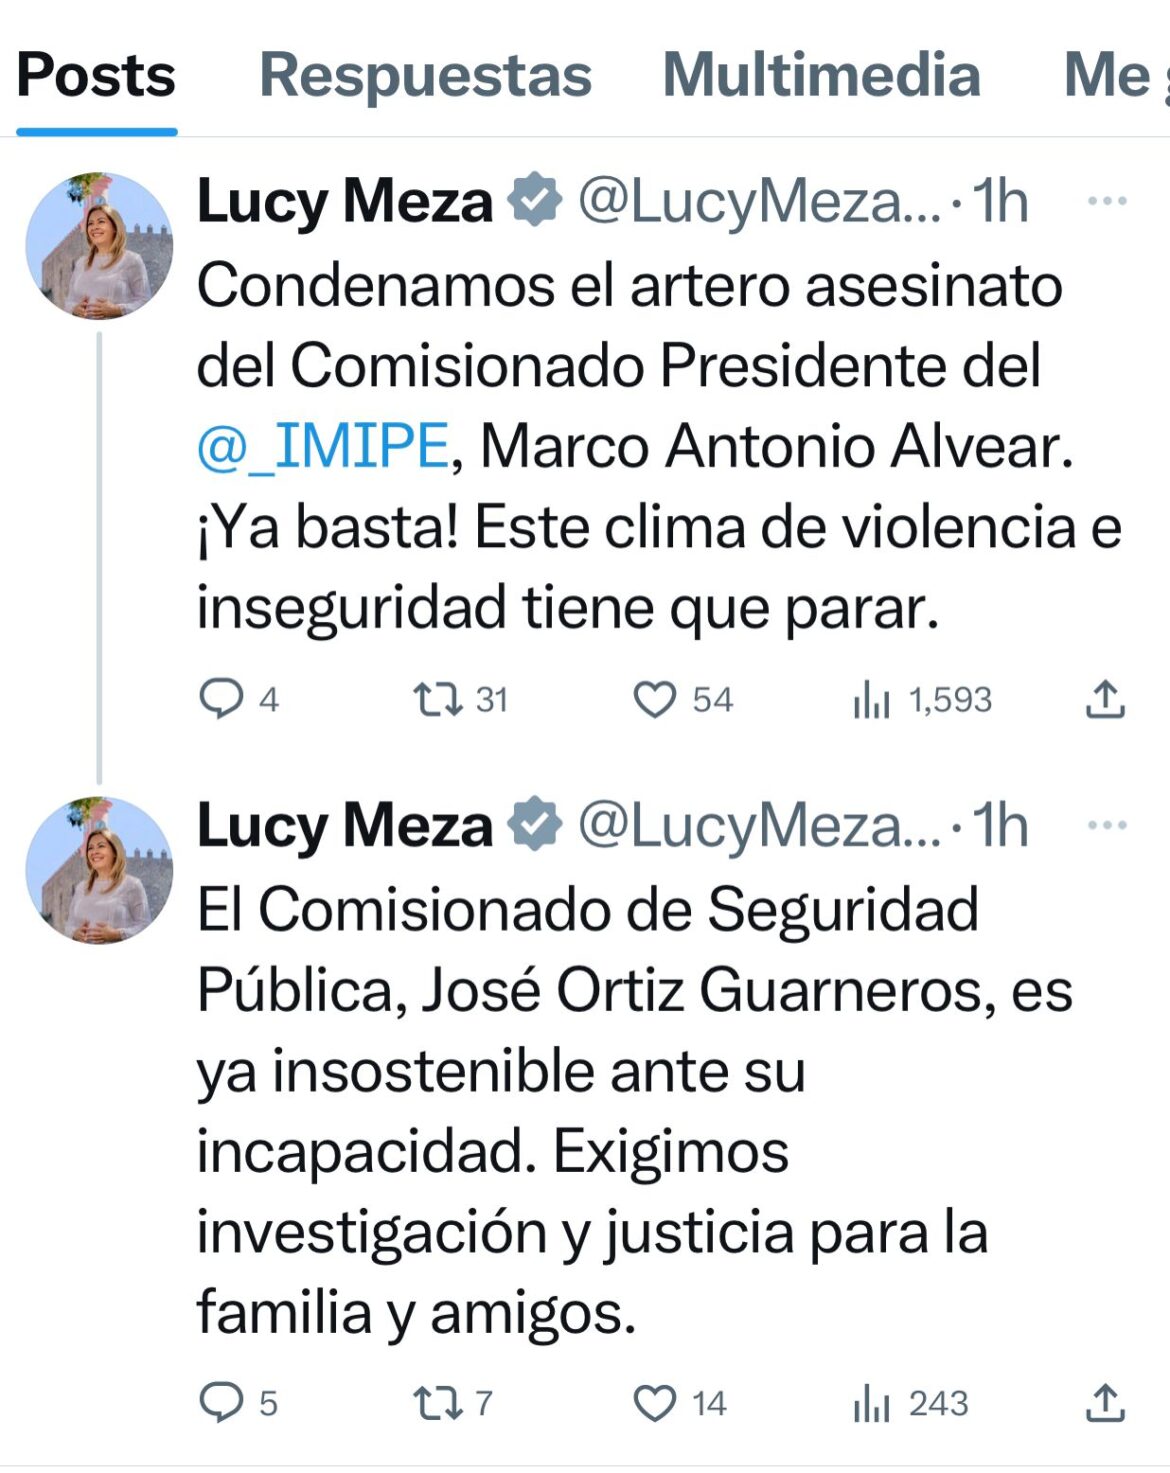Image resolution: width=1170 pixels, height=1473 pixels.
Task: Open Lucy Meza's profile from first post name
Action: (345, 201)
